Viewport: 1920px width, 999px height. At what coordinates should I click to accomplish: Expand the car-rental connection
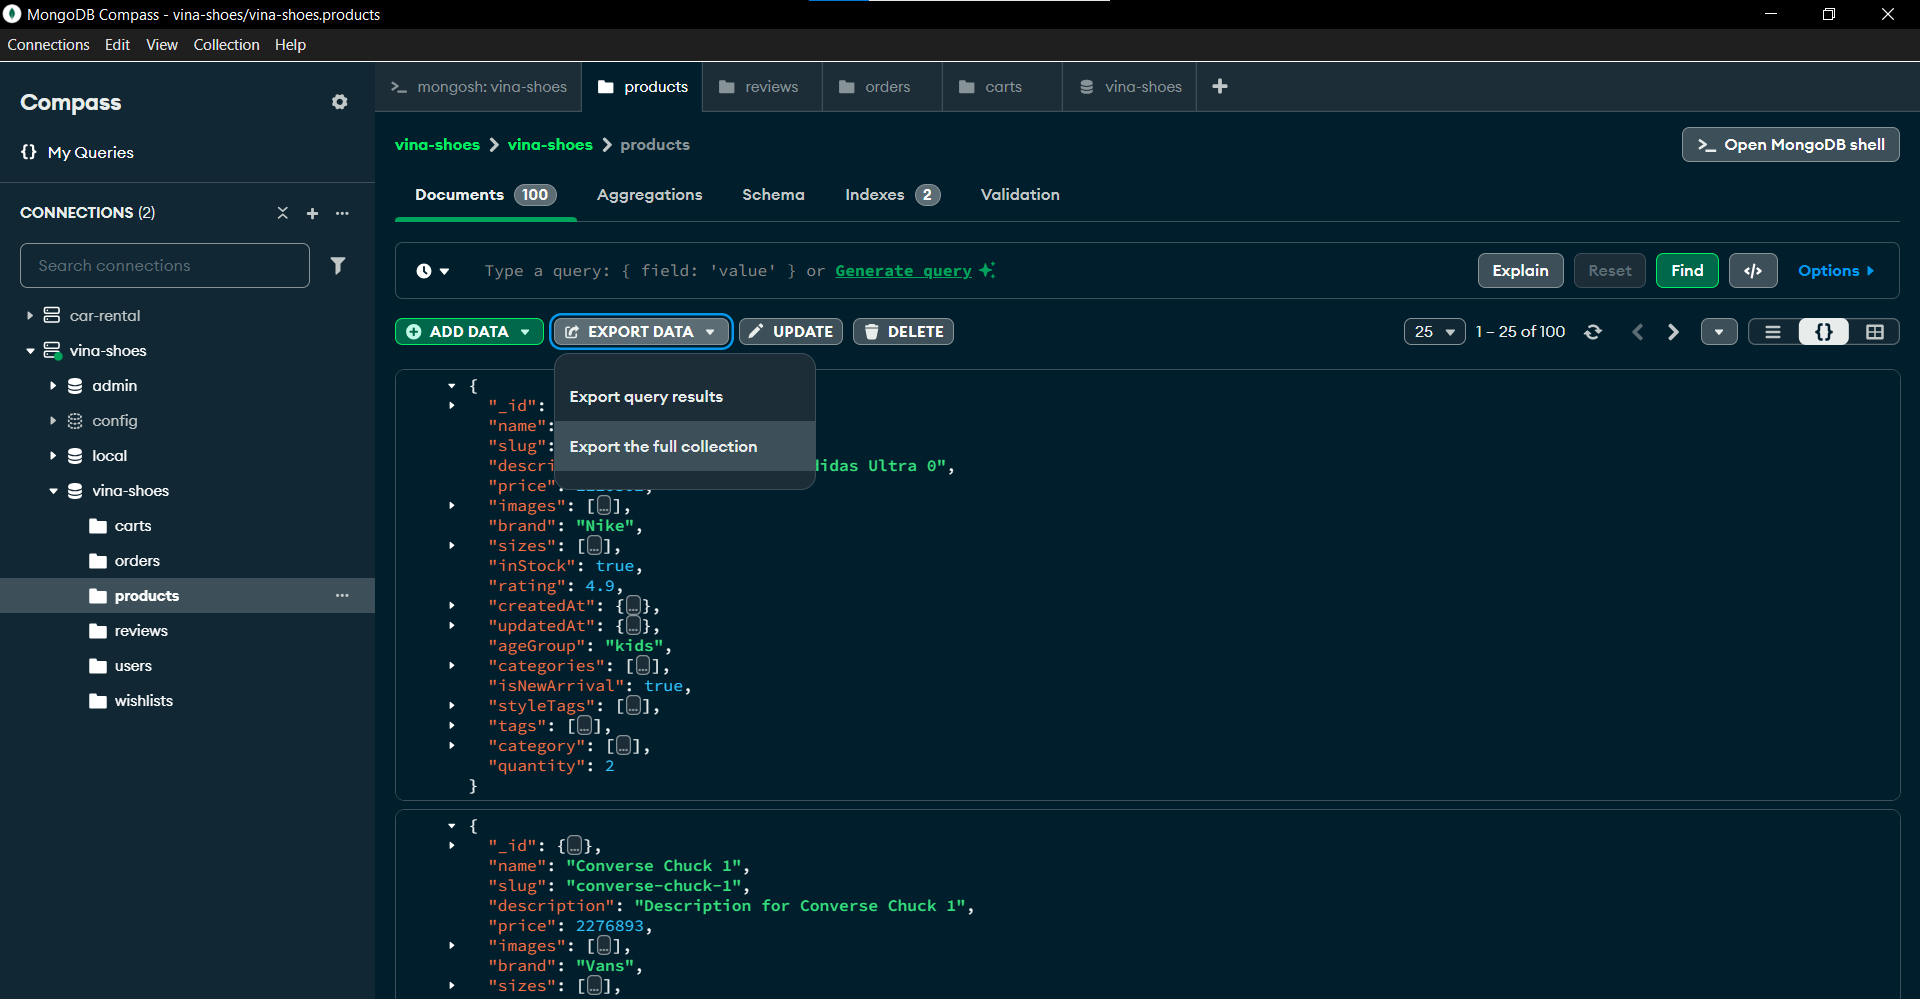point(30,316)
